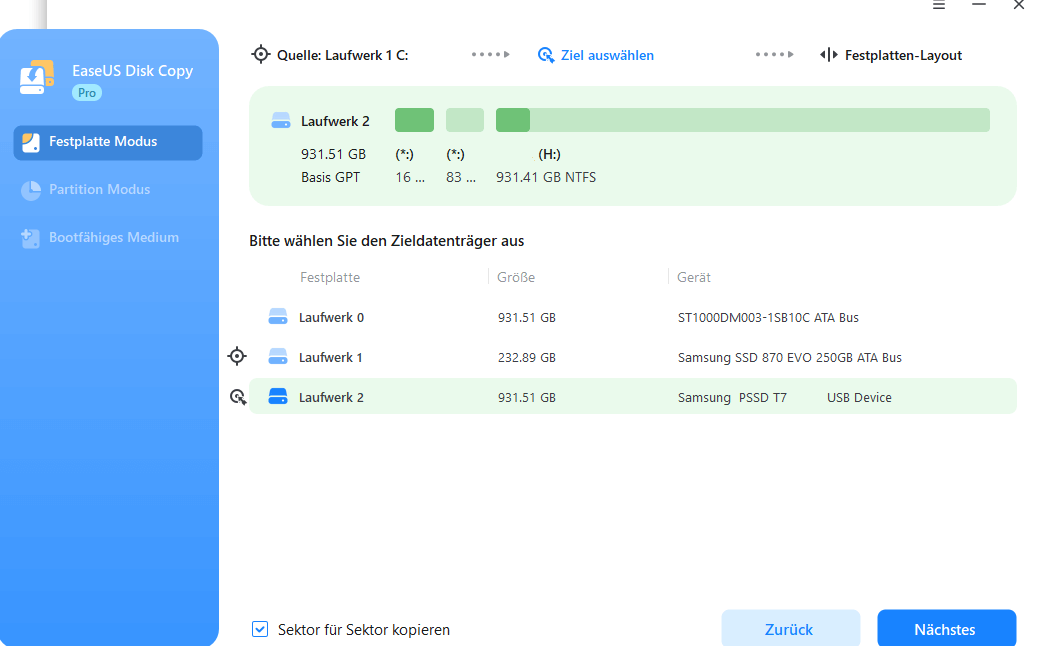1039x646 pixels.
Task: Click target marker icon beside Laufwerk 2
Action: 237,397
